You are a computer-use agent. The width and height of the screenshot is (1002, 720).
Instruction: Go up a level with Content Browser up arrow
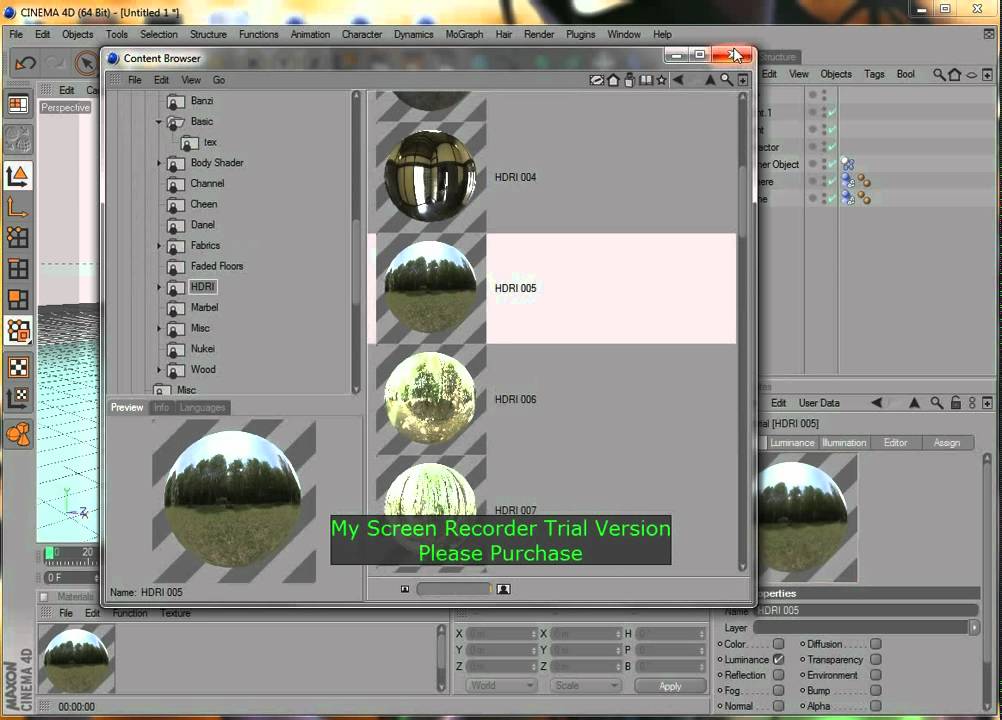710,80
